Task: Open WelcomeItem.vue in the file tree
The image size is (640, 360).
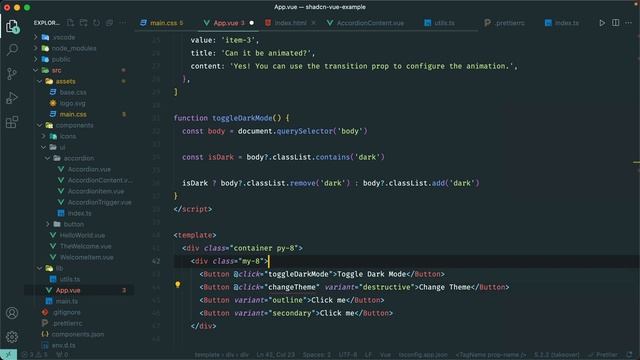Action: (x=87, y=258)
